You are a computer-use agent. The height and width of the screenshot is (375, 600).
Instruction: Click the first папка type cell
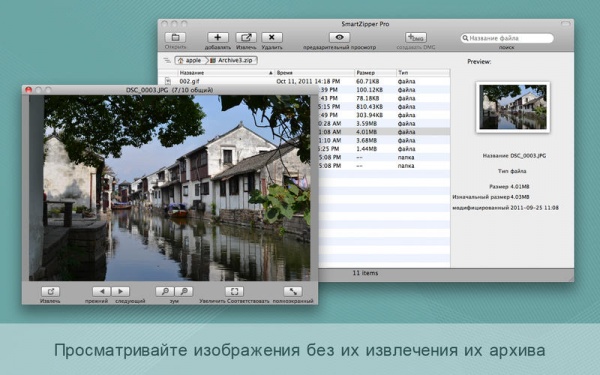click(406, 157)
